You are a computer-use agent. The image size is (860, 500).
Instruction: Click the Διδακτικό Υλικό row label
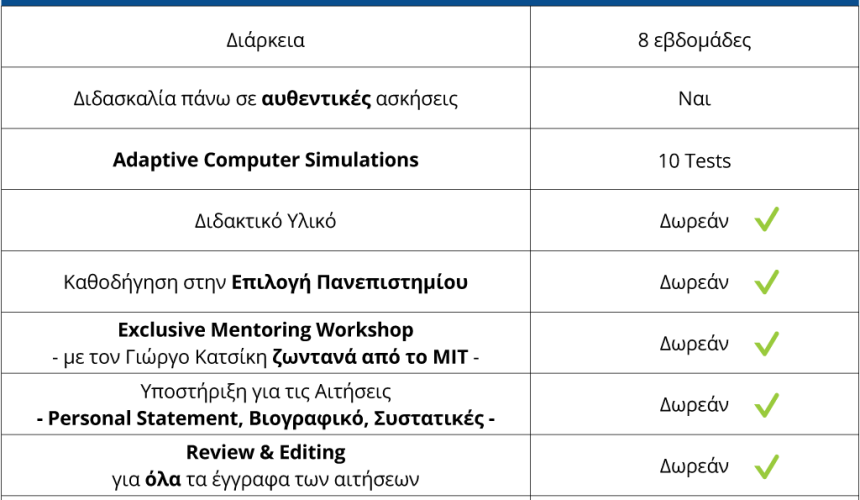click(265, 221)
